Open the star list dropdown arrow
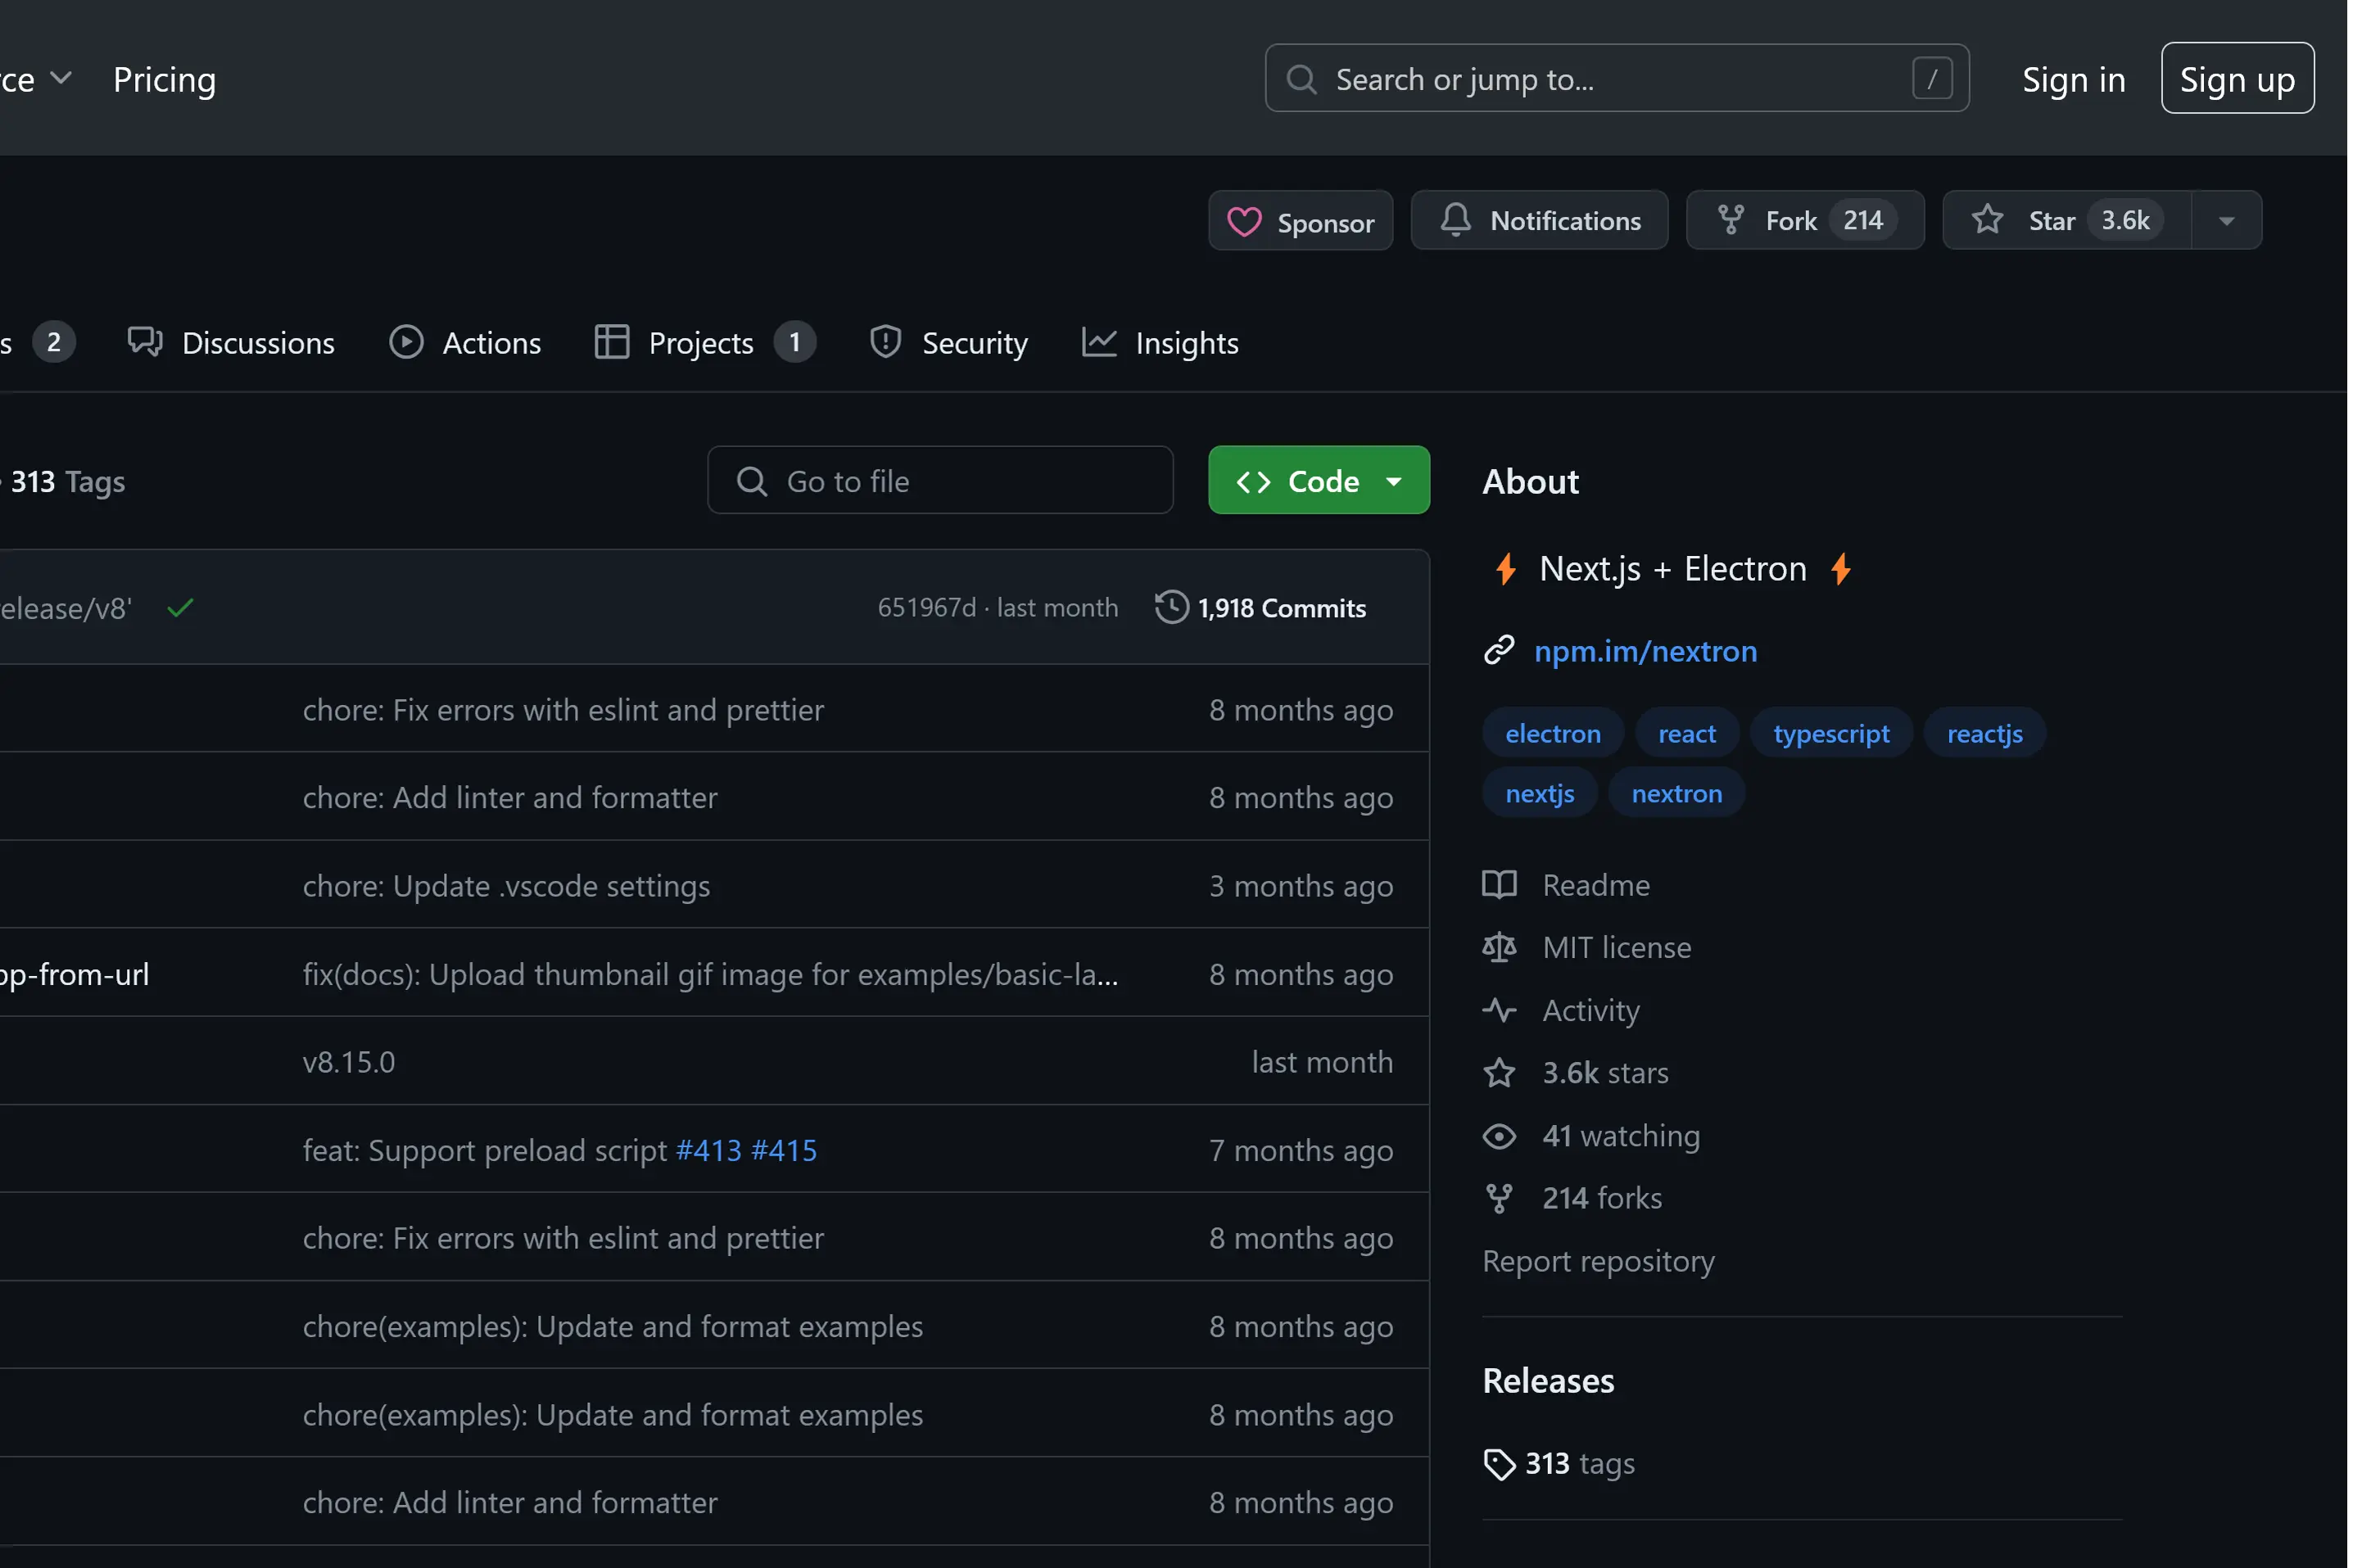Screen dimensions: 2353x1568 2226,220
